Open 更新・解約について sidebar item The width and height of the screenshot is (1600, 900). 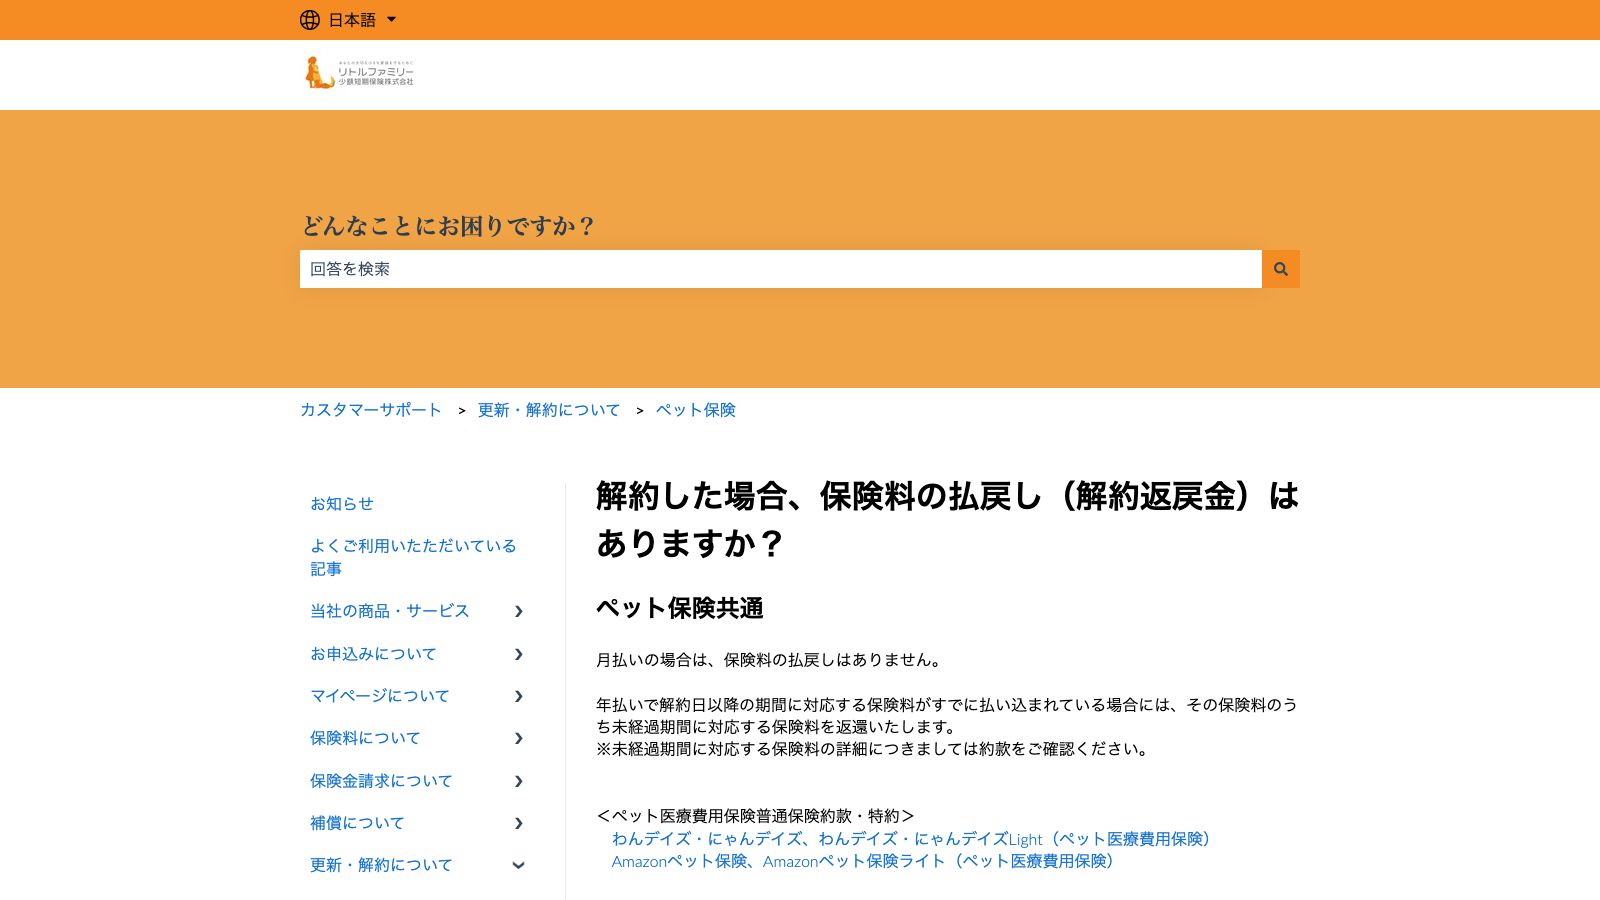(381, 865)
